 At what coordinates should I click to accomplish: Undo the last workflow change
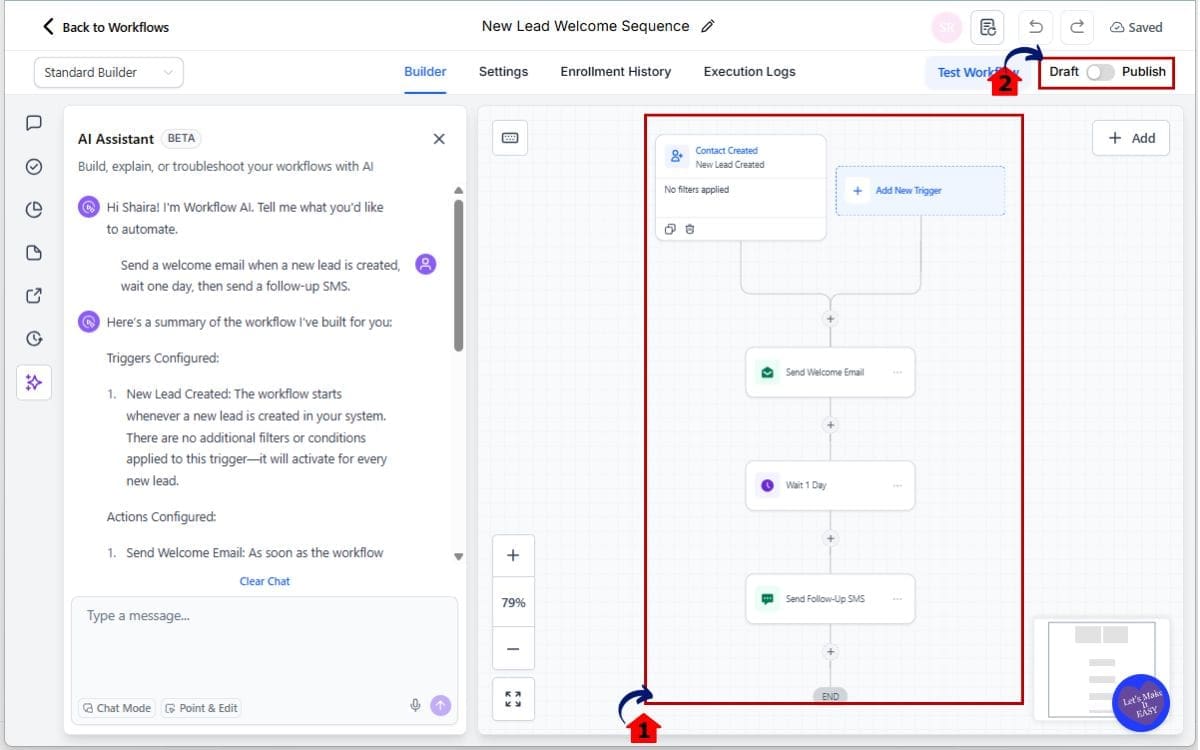(x=1036, y=27)
